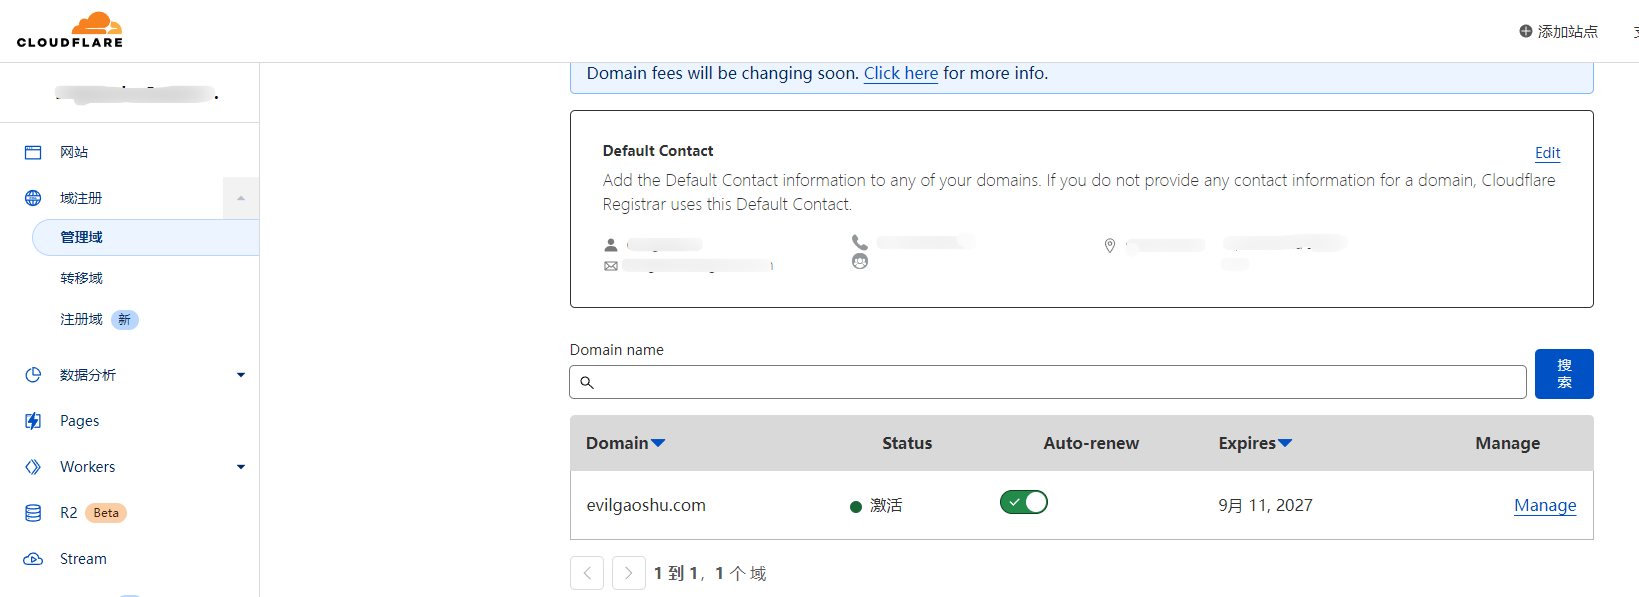Click the Auto-renew column header
The width and height of the screenshot is (1639, 597).
[1091, 443]
